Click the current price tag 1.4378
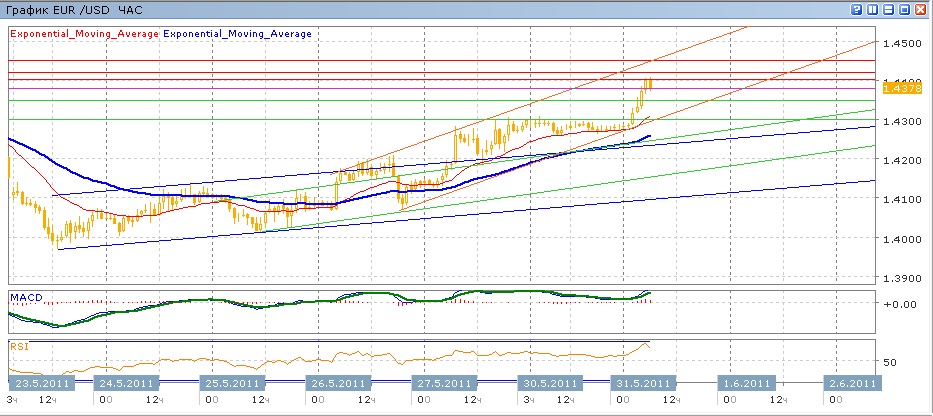The image size is (933, 416). 903,88
